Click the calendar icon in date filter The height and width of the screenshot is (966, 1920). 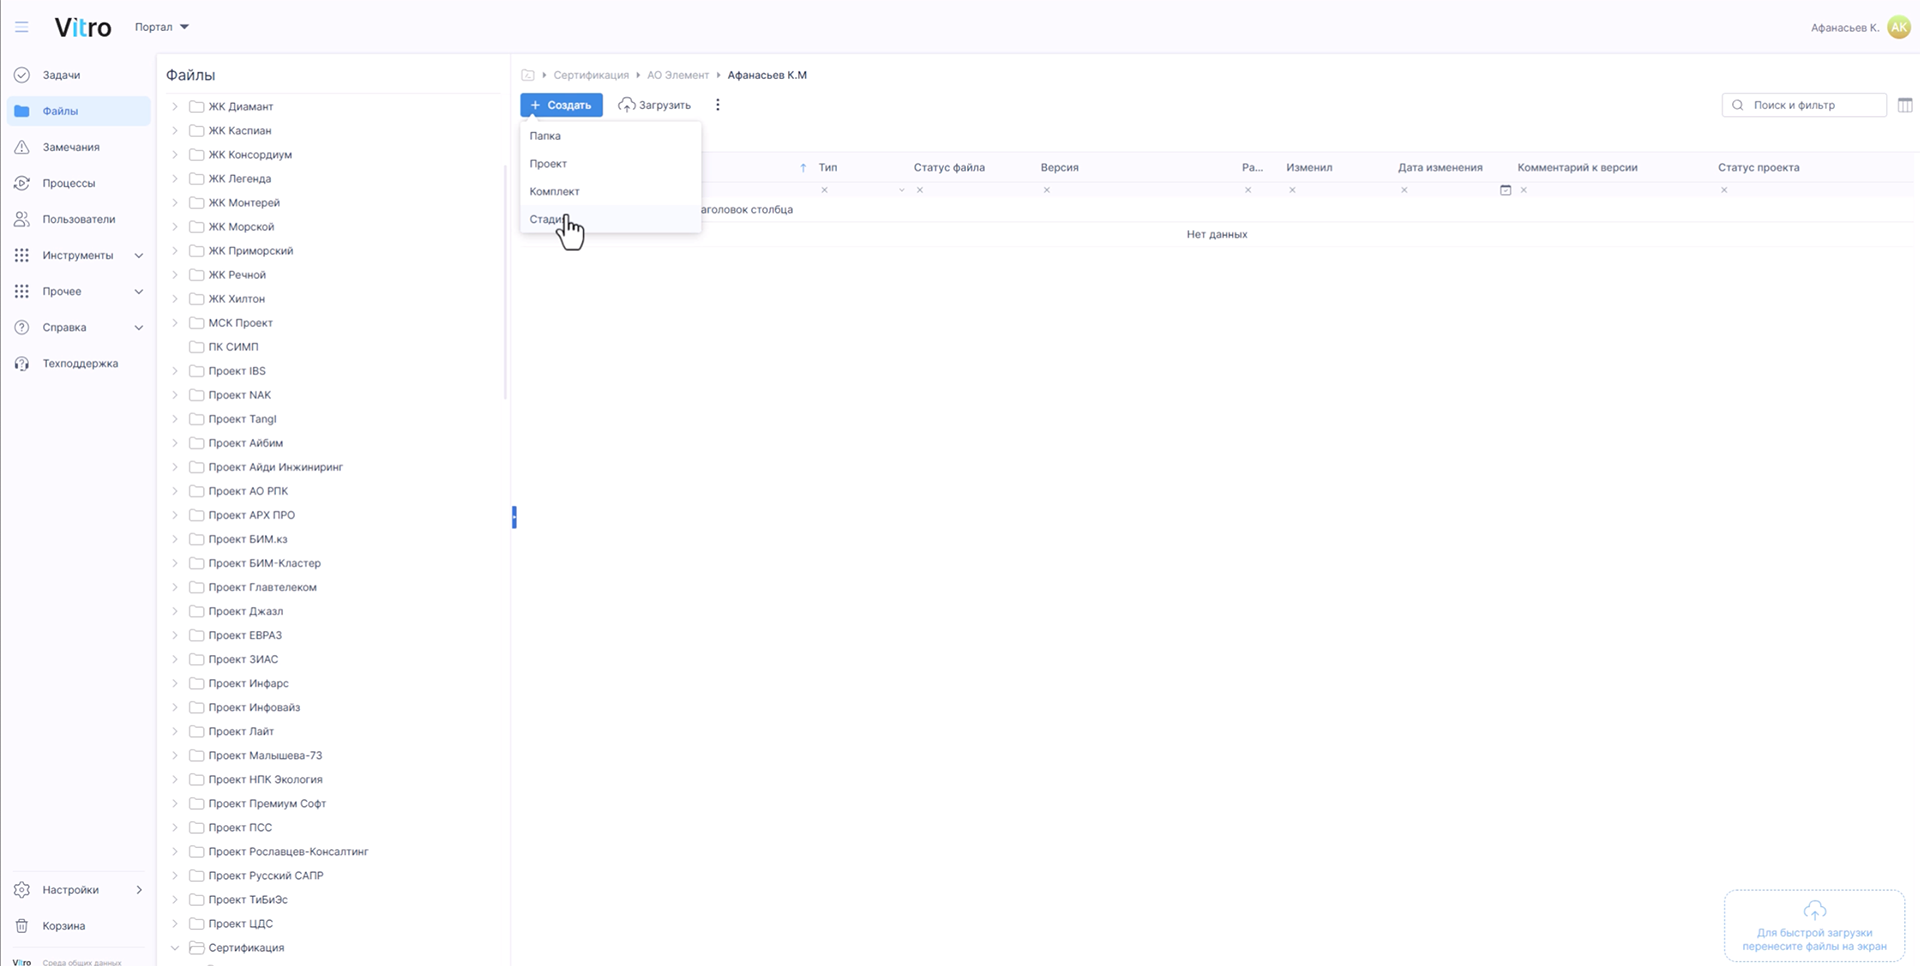[1505, 190]
